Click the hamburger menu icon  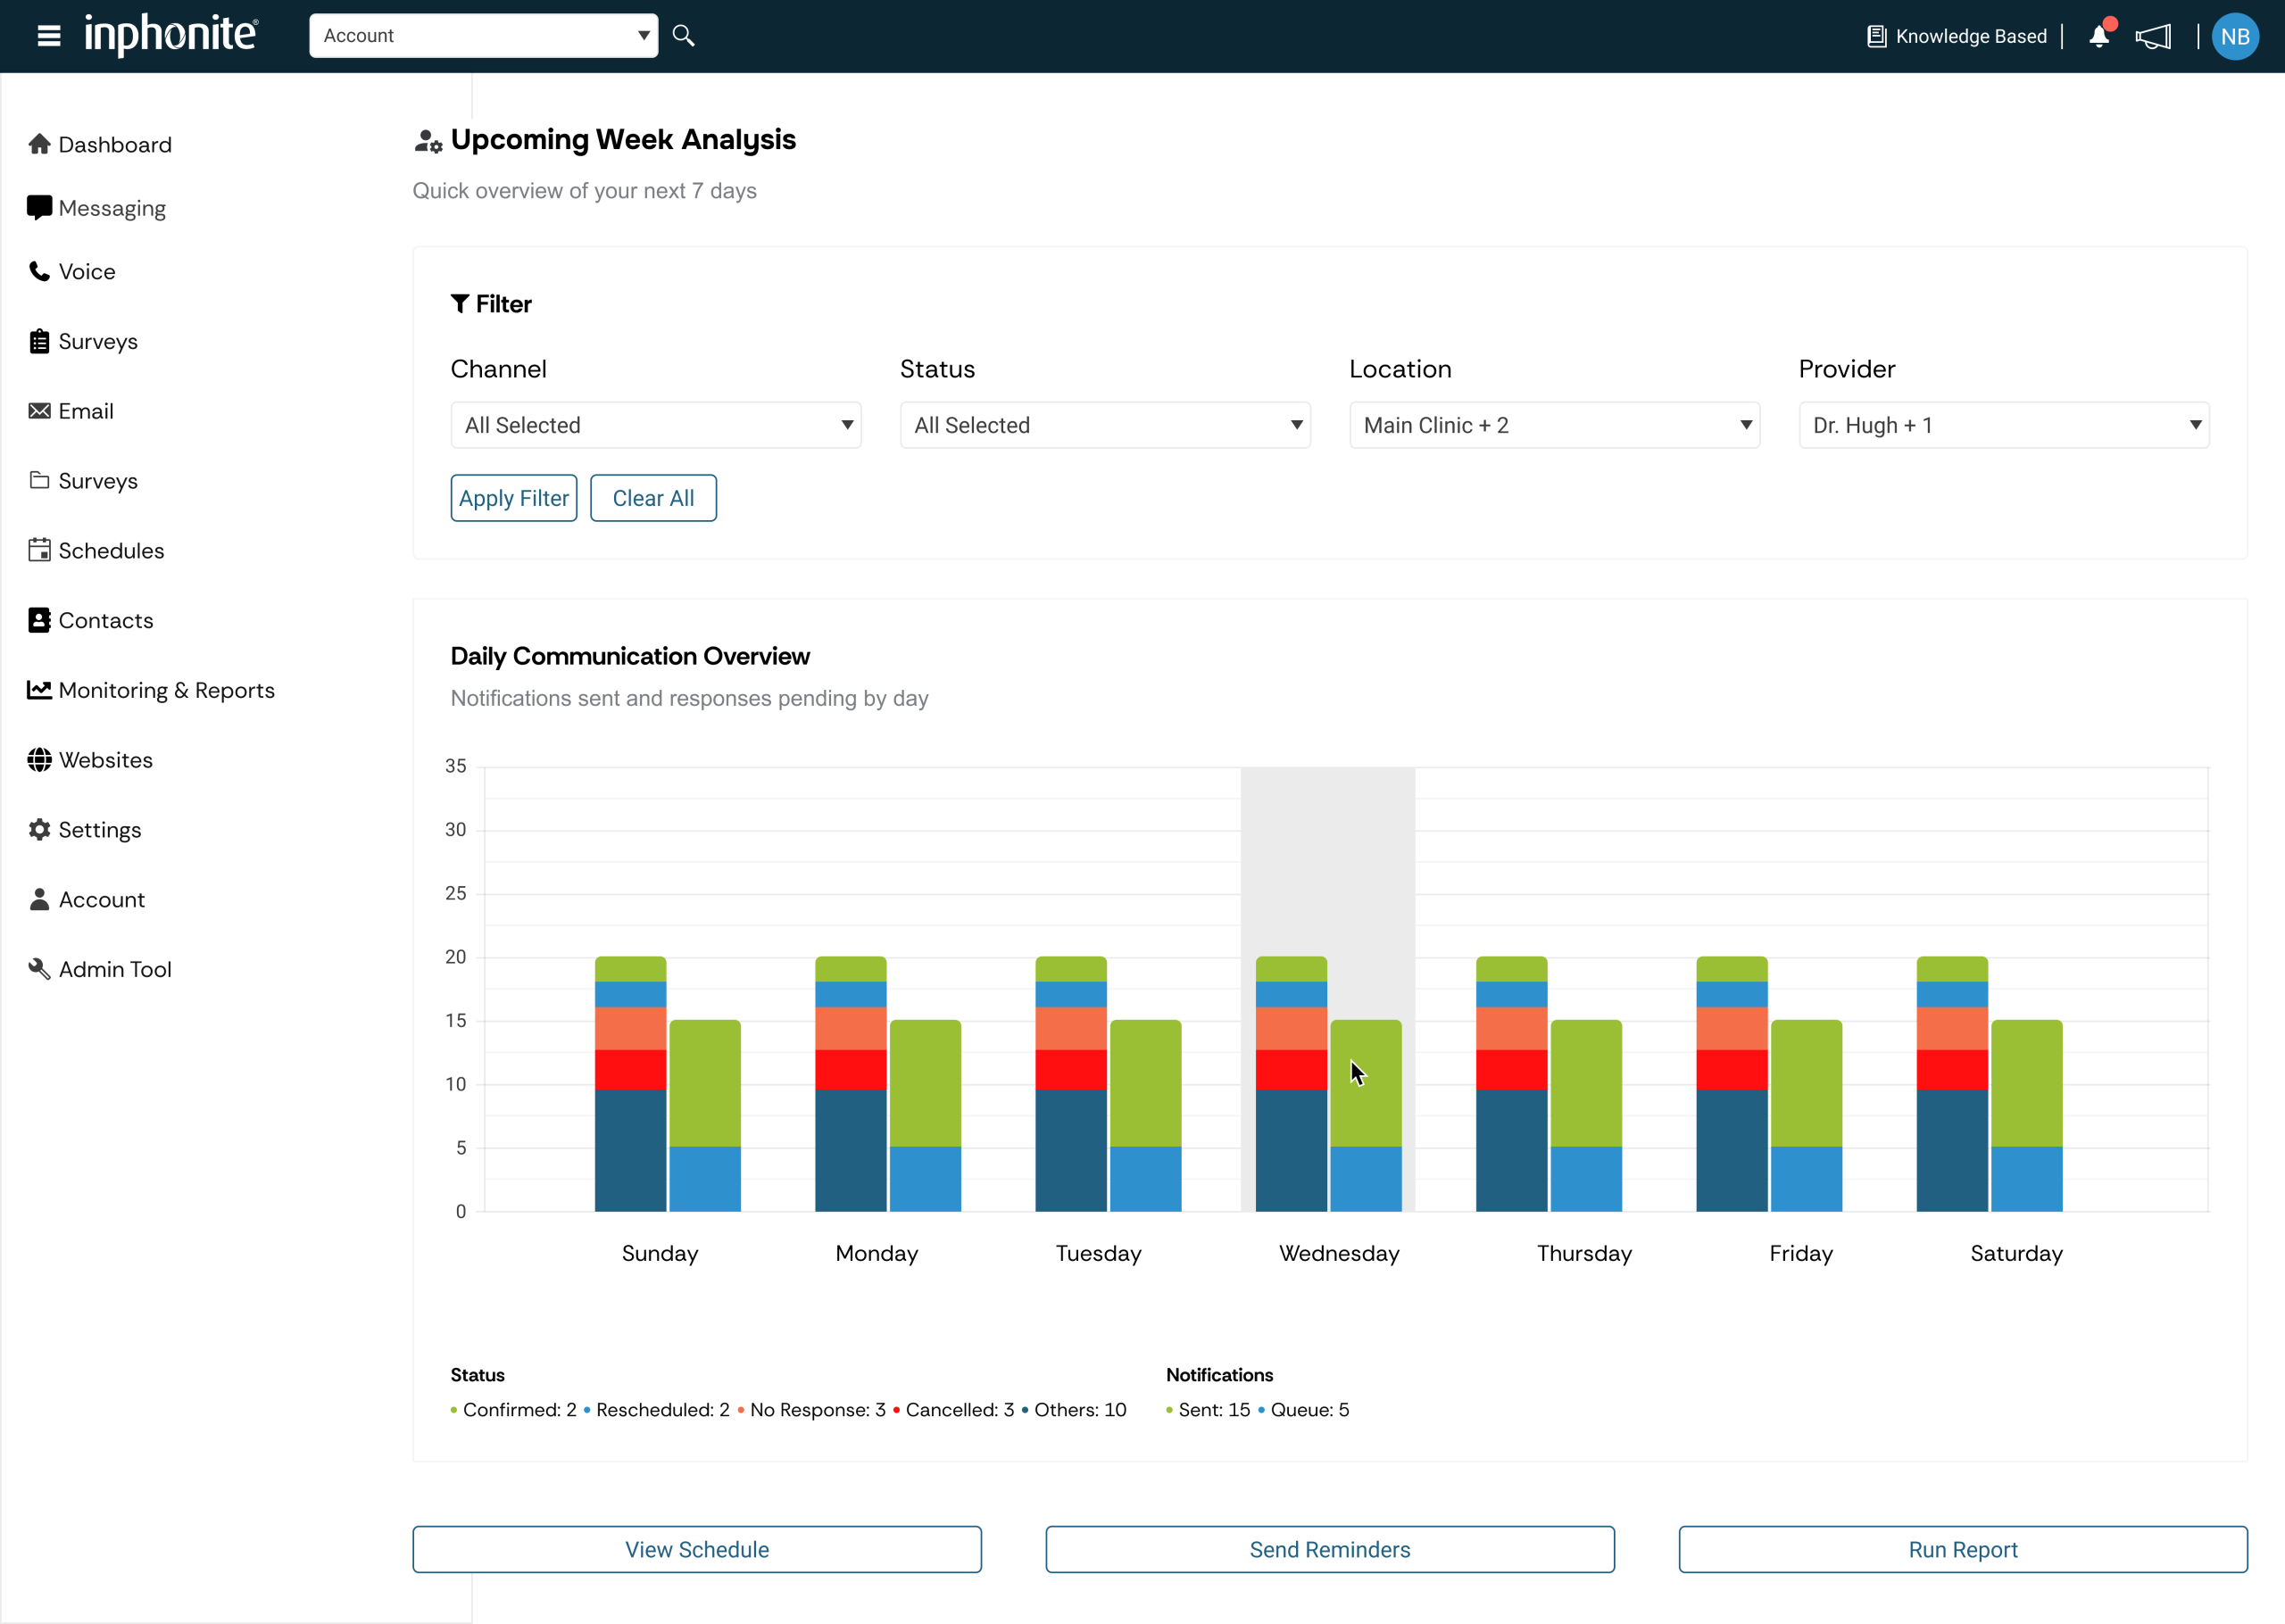click(49, 36)
